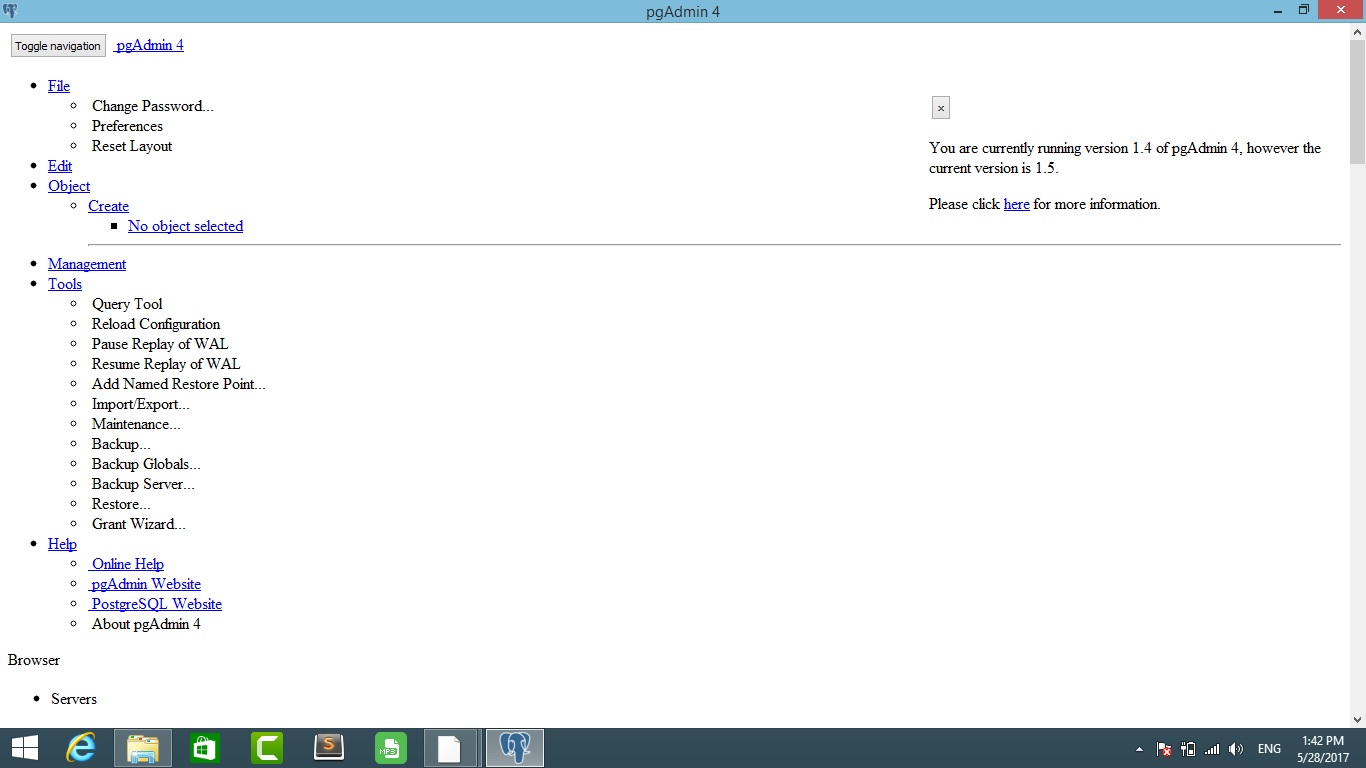Viewport: 1366px width, 768px height.
Task: Open Sublime Text from the taskbar
Action: coord(329,748)
